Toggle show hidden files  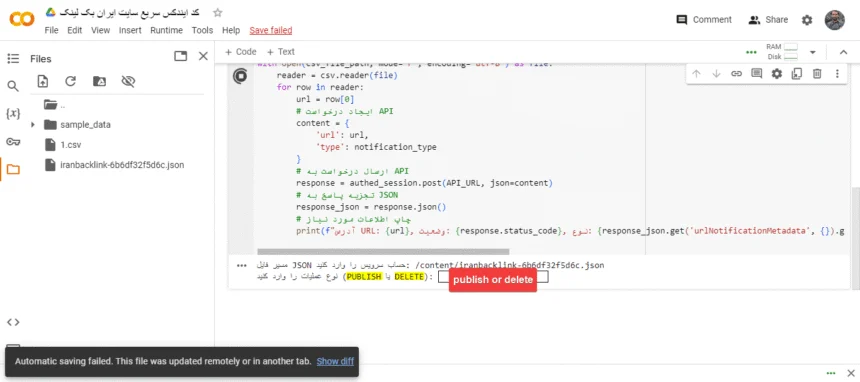tap(128, 81)
